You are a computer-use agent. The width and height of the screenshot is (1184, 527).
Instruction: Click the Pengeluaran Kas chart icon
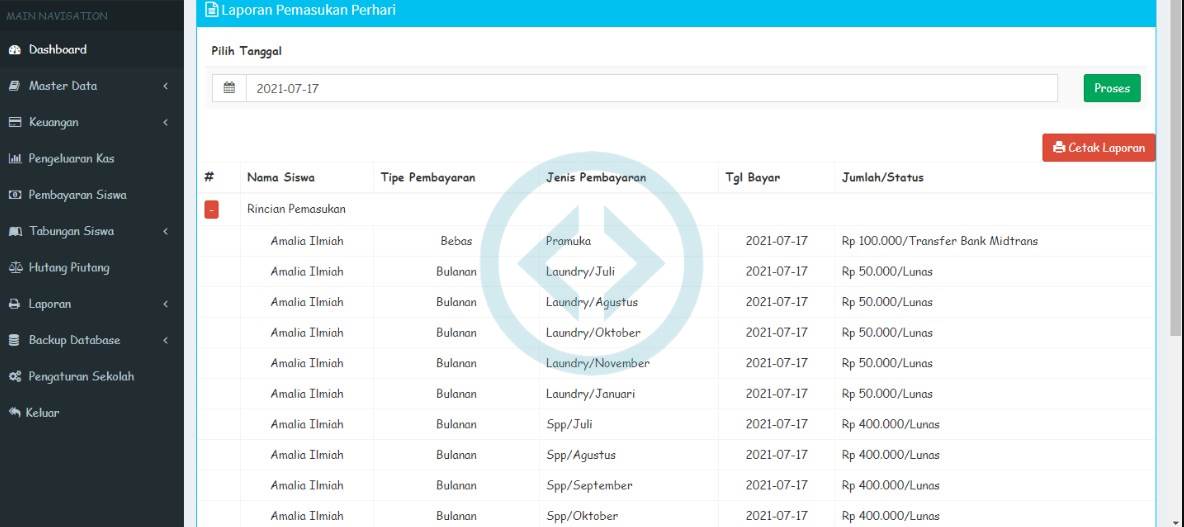click(14, 159)
